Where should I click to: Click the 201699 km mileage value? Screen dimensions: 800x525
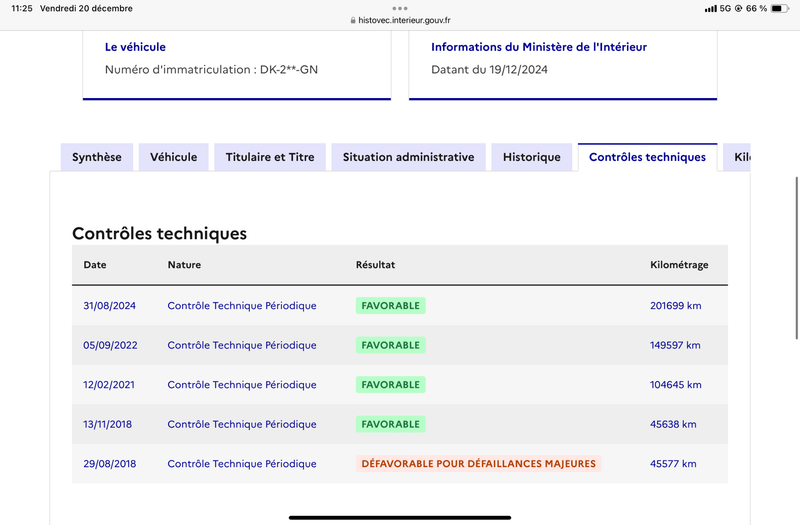[676, 306]
